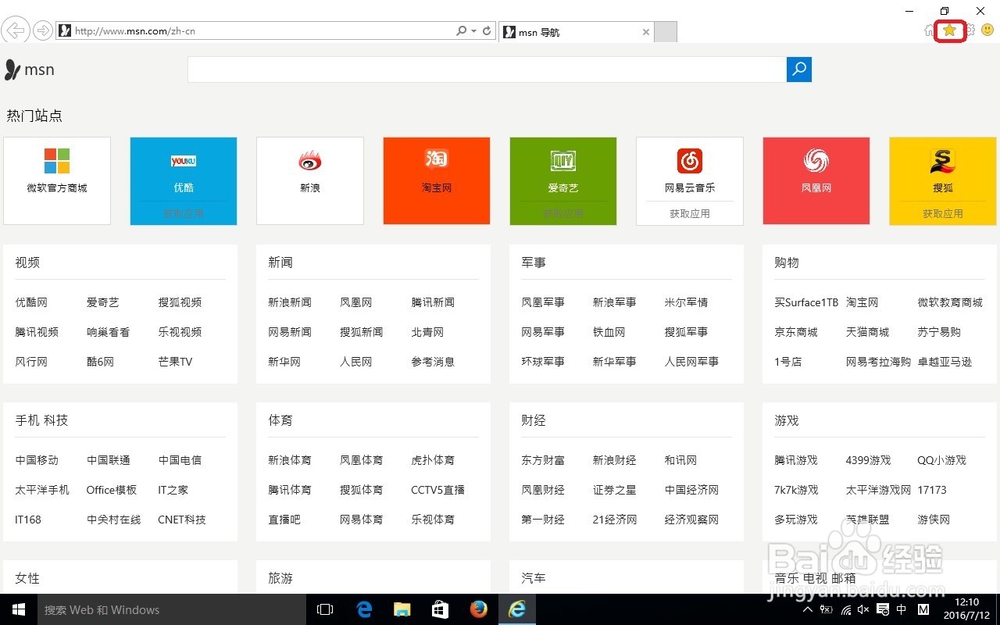Click the address bar search magnifier icon
Screen dimensions: 1000x625
point(461,31)
